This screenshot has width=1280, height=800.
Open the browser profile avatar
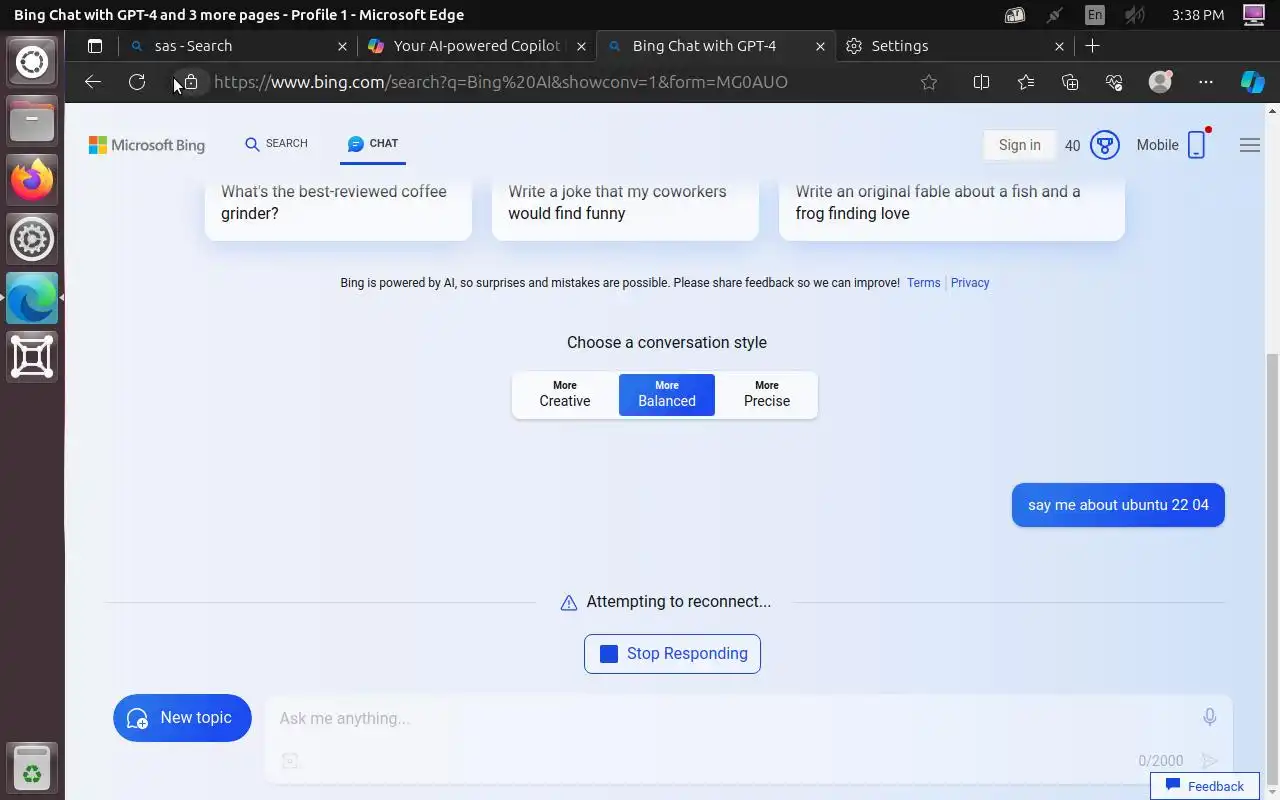[1160, 82]
